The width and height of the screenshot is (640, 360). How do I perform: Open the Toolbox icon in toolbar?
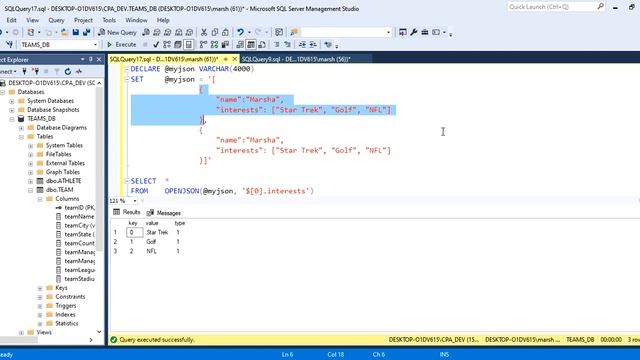(x=424, y=32)
